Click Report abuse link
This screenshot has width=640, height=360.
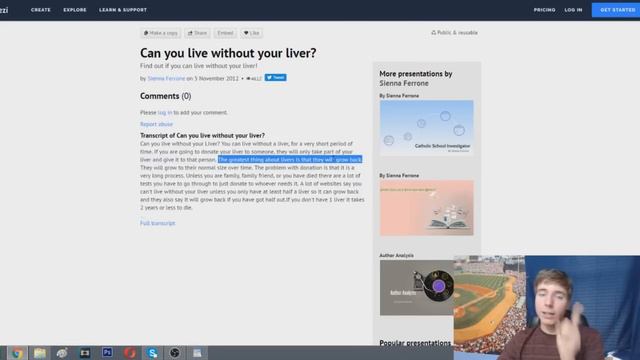pos(156,124)
